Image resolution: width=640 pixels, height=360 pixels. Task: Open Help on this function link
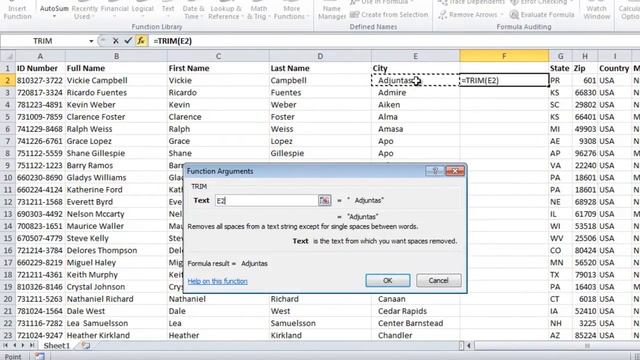(217, 281)
